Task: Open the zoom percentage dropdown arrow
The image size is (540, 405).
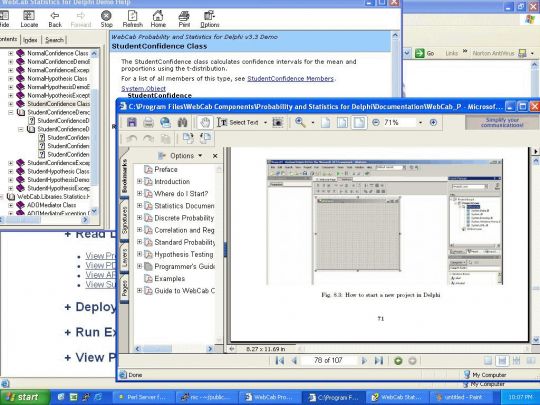Action: (420, 123)
